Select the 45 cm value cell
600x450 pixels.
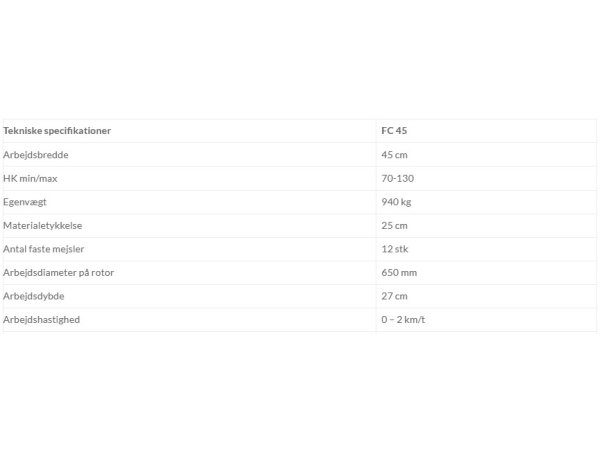click(395, 155)
